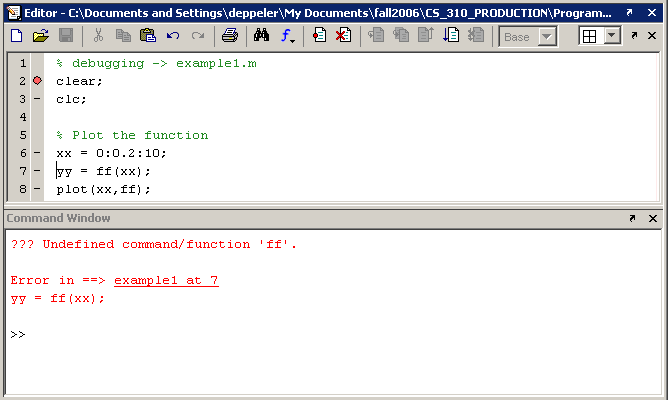Set breakpoint at line 7 dash
This screenshot has width=668, height=400.
[x=37, y=171]
